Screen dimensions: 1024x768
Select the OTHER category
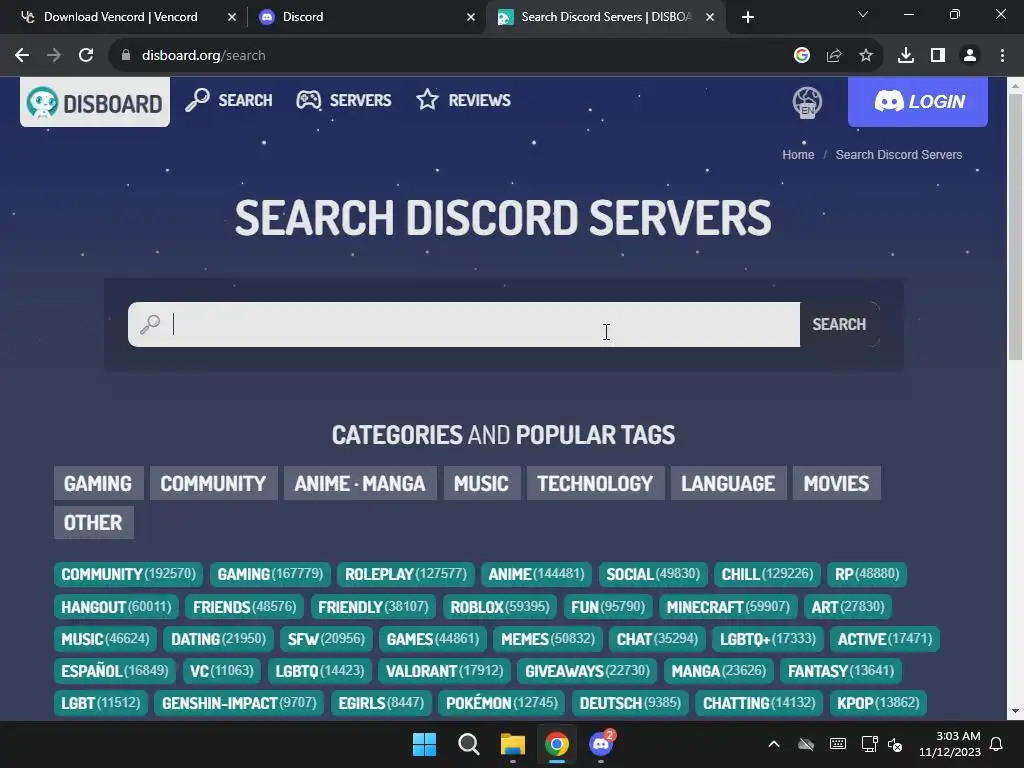(x=93, y=522)
